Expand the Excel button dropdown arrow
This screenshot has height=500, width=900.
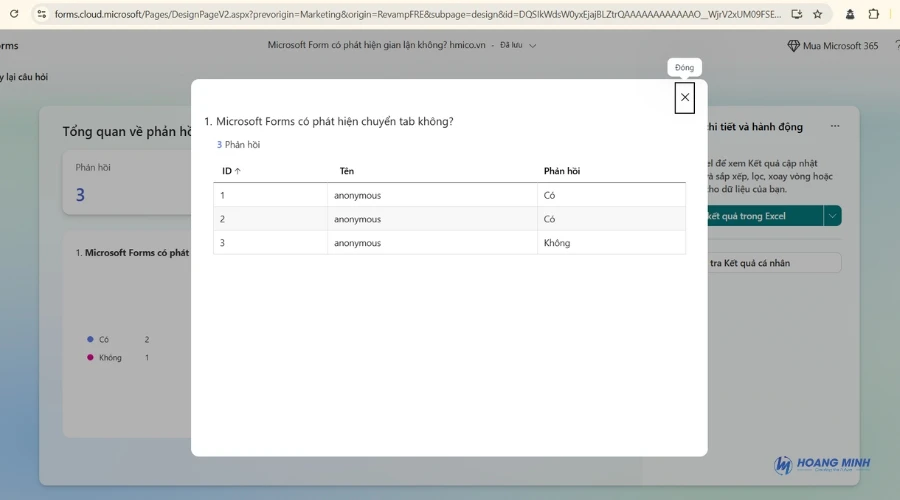point(832,216)
